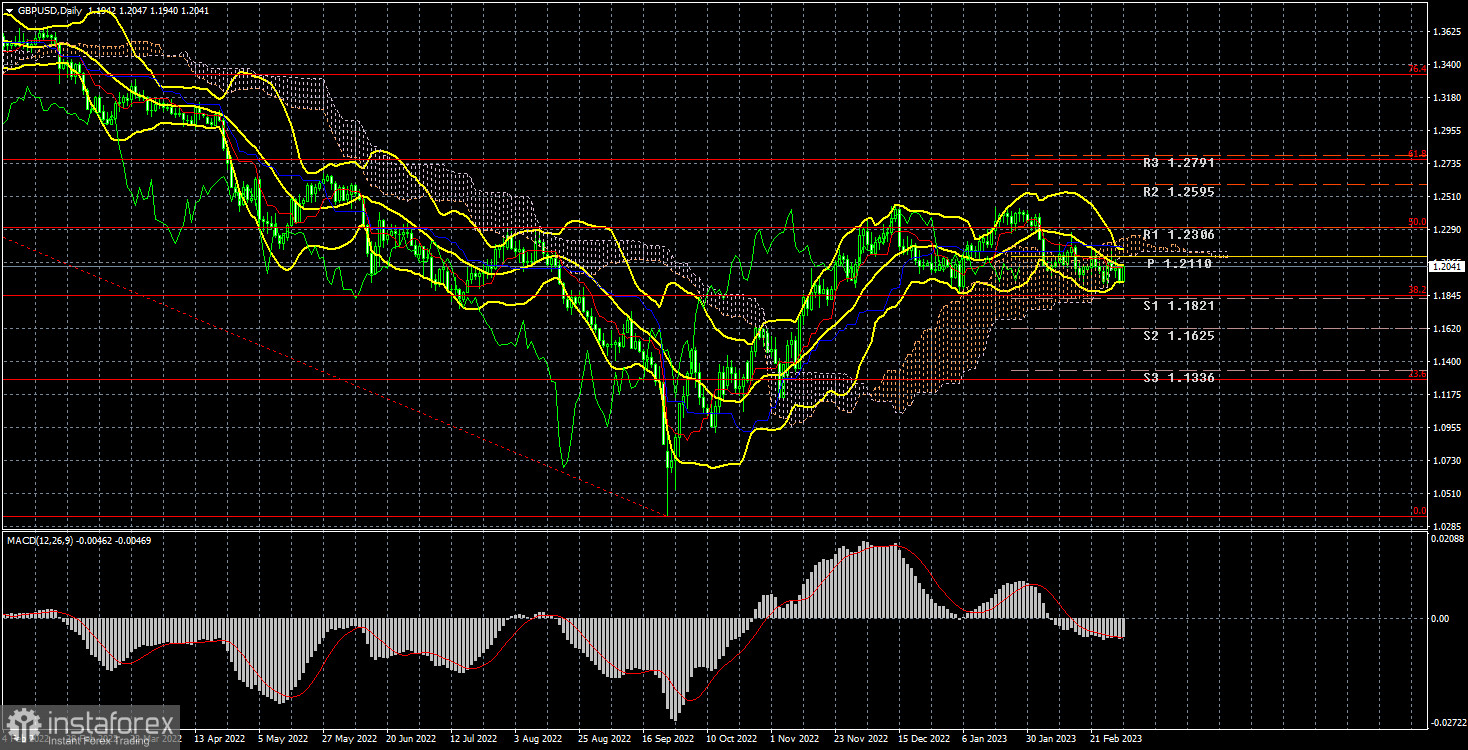
Task: Click the 23 Nov 2022 date label
Action: pos(862,740)
